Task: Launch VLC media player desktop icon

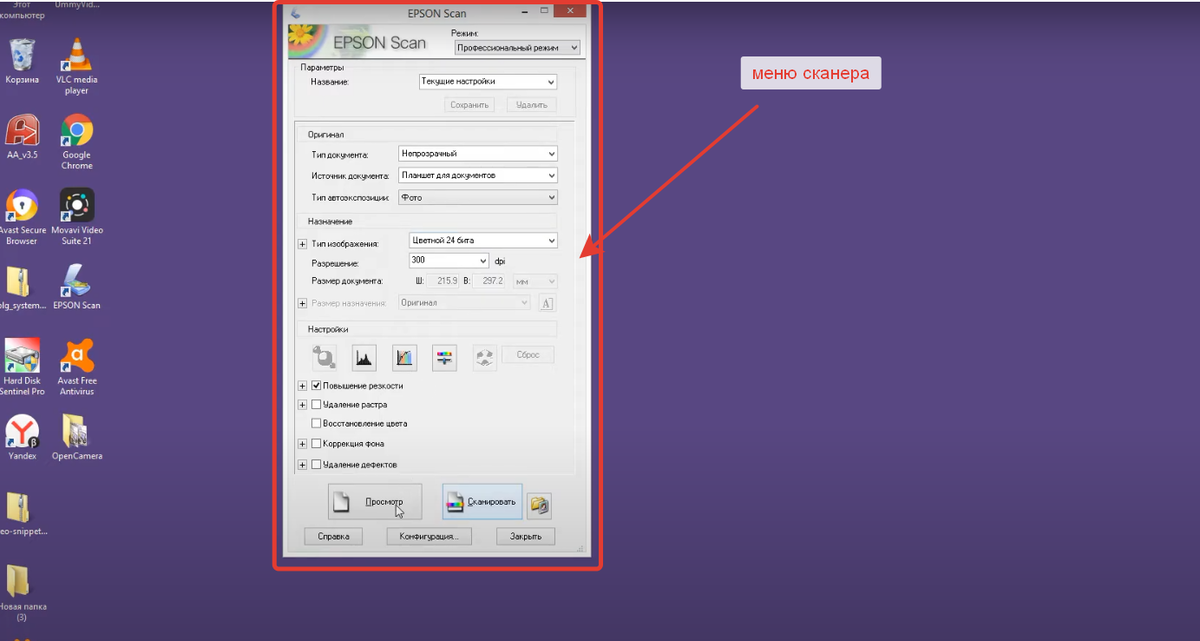Action: coord(77,67)
